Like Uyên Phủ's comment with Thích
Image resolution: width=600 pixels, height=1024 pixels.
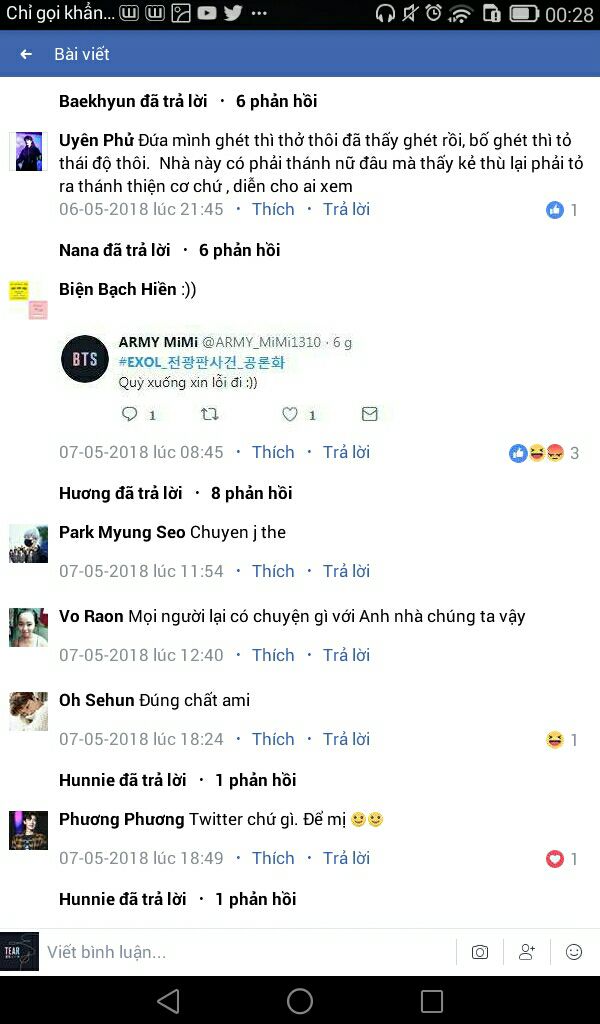(x=273, y=209)
